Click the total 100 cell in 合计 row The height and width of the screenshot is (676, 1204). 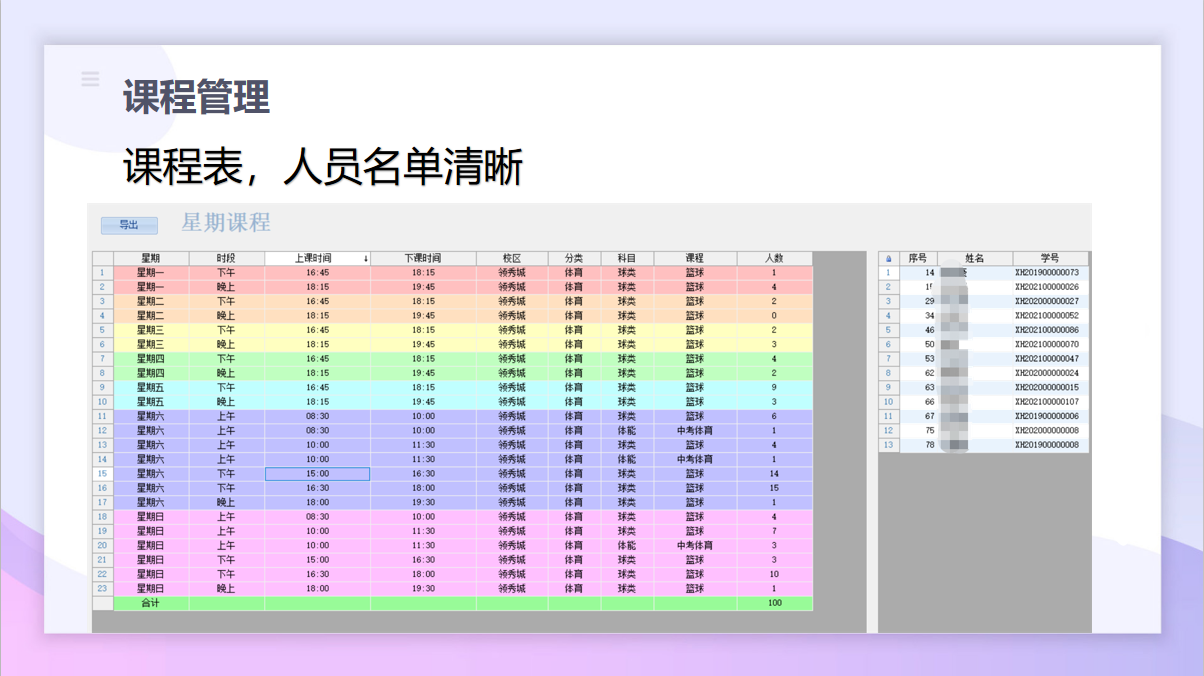pyautogui.click(x=774, y=604)
